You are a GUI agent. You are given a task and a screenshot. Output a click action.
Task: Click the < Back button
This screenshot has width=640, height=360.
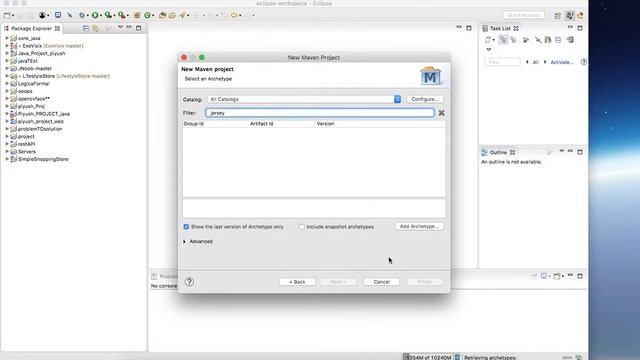point(297,282)
